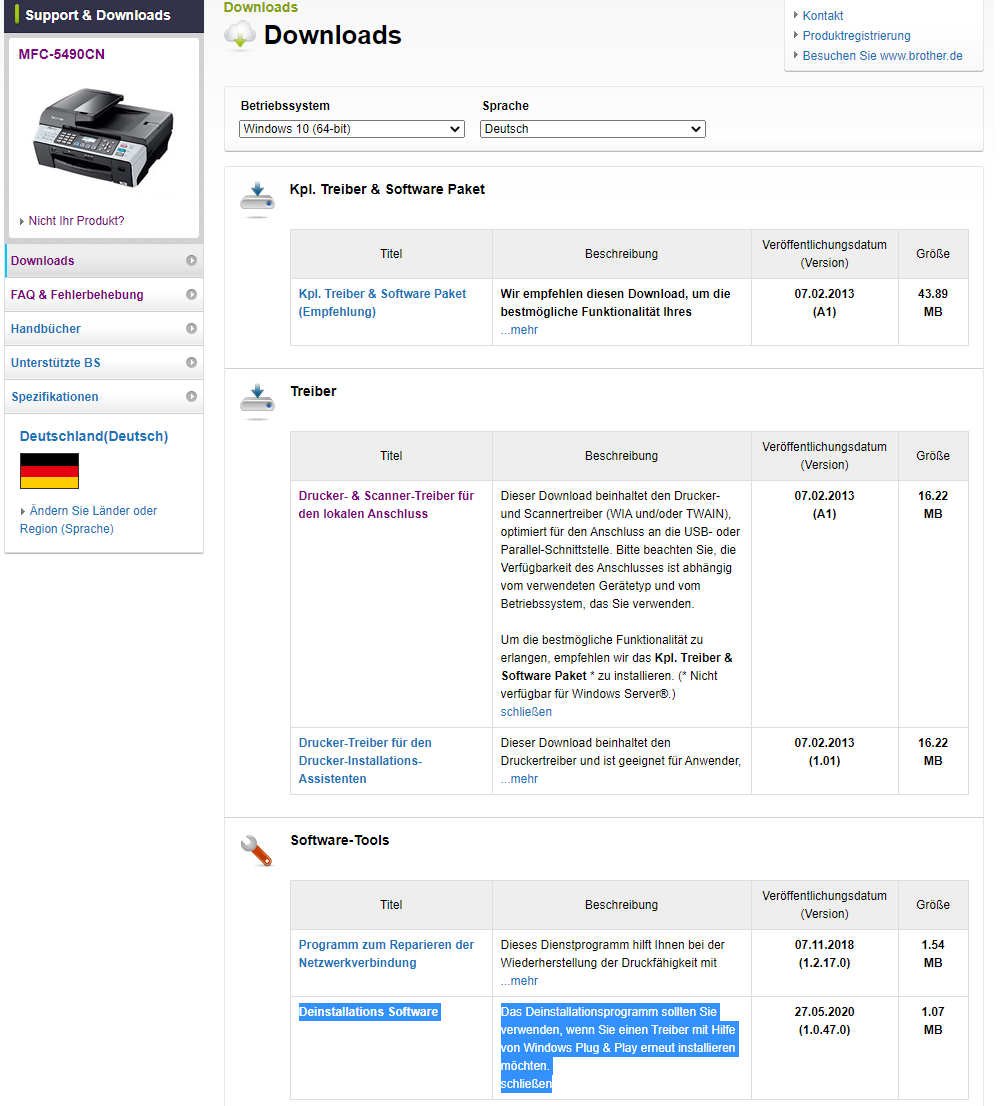Click the arrow icon on the Handbücher item

(x=191, y=328)
